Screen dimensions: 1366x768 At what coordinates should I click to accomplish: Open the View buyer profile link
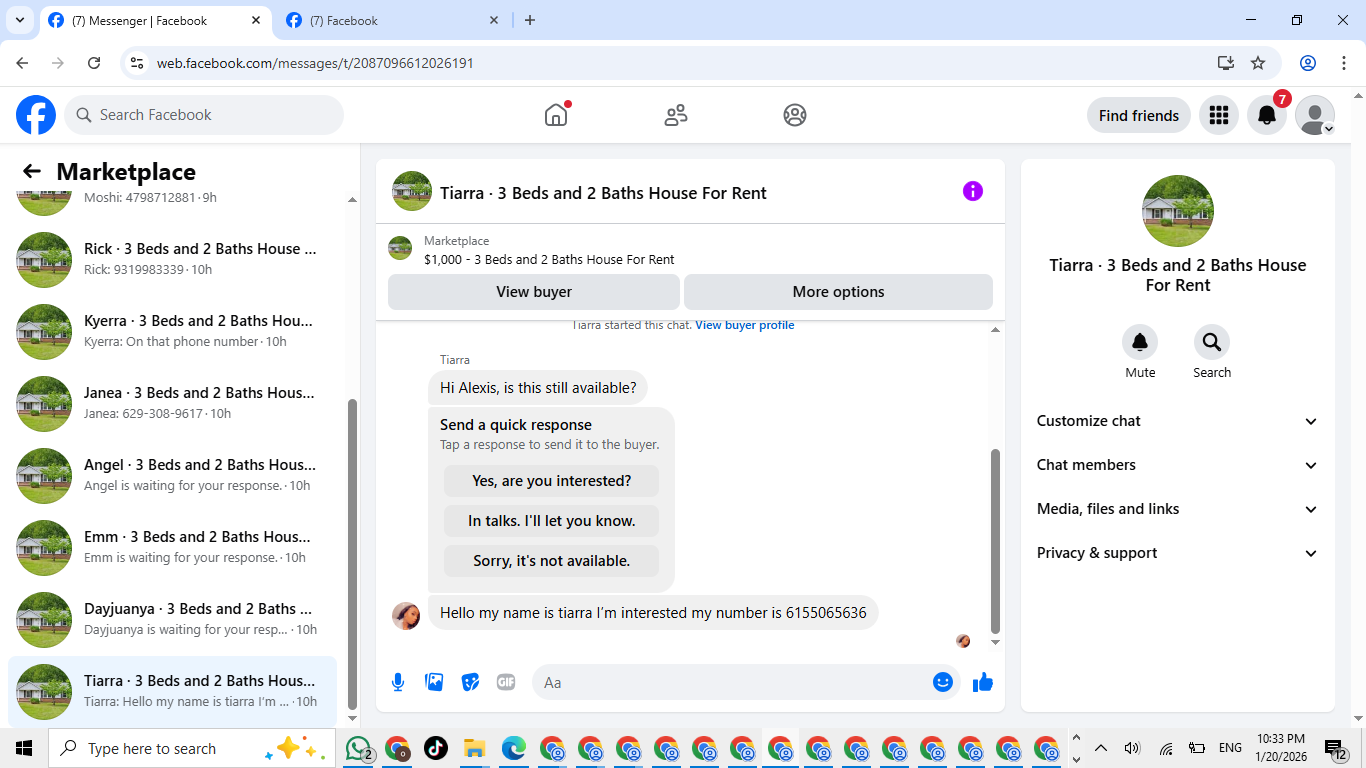pyautogui.click(x=745, y=325)
